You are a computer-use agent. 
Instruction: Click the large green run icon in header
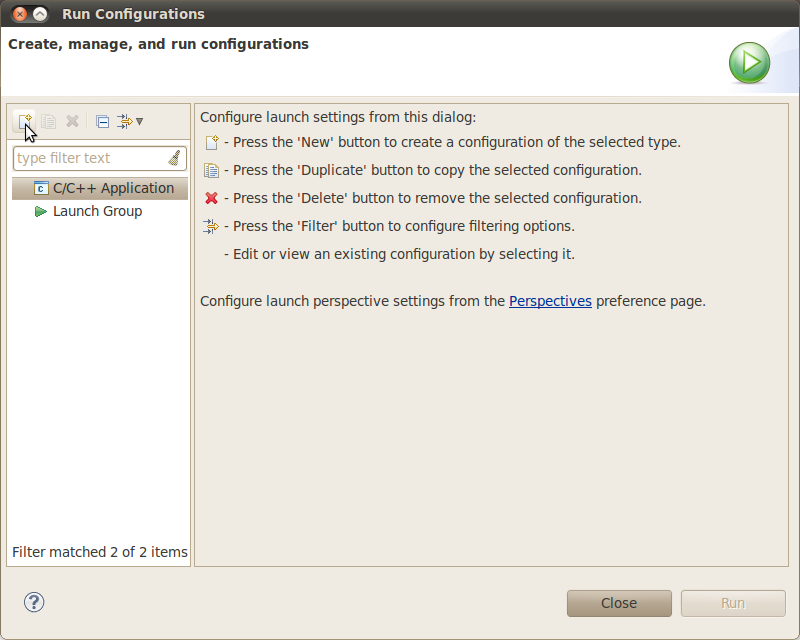[x=749, y=63]
